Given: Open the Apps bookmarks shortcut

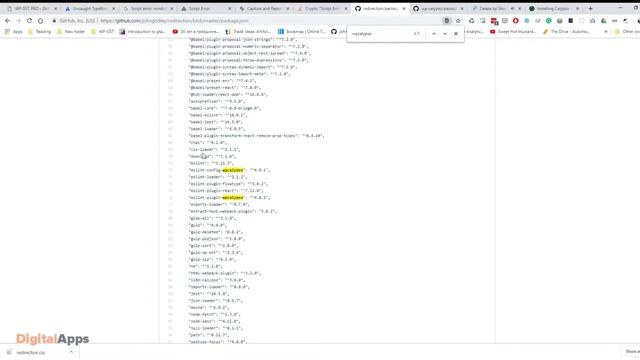Looking at the screenshot, I should tap(13, 31).
